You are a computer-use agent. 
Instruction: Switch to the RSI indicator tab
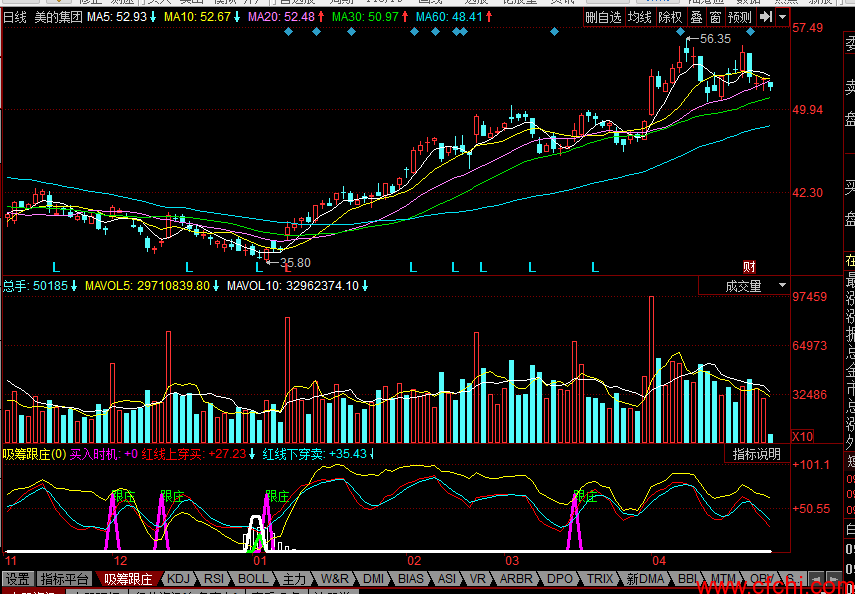[216, 579]
